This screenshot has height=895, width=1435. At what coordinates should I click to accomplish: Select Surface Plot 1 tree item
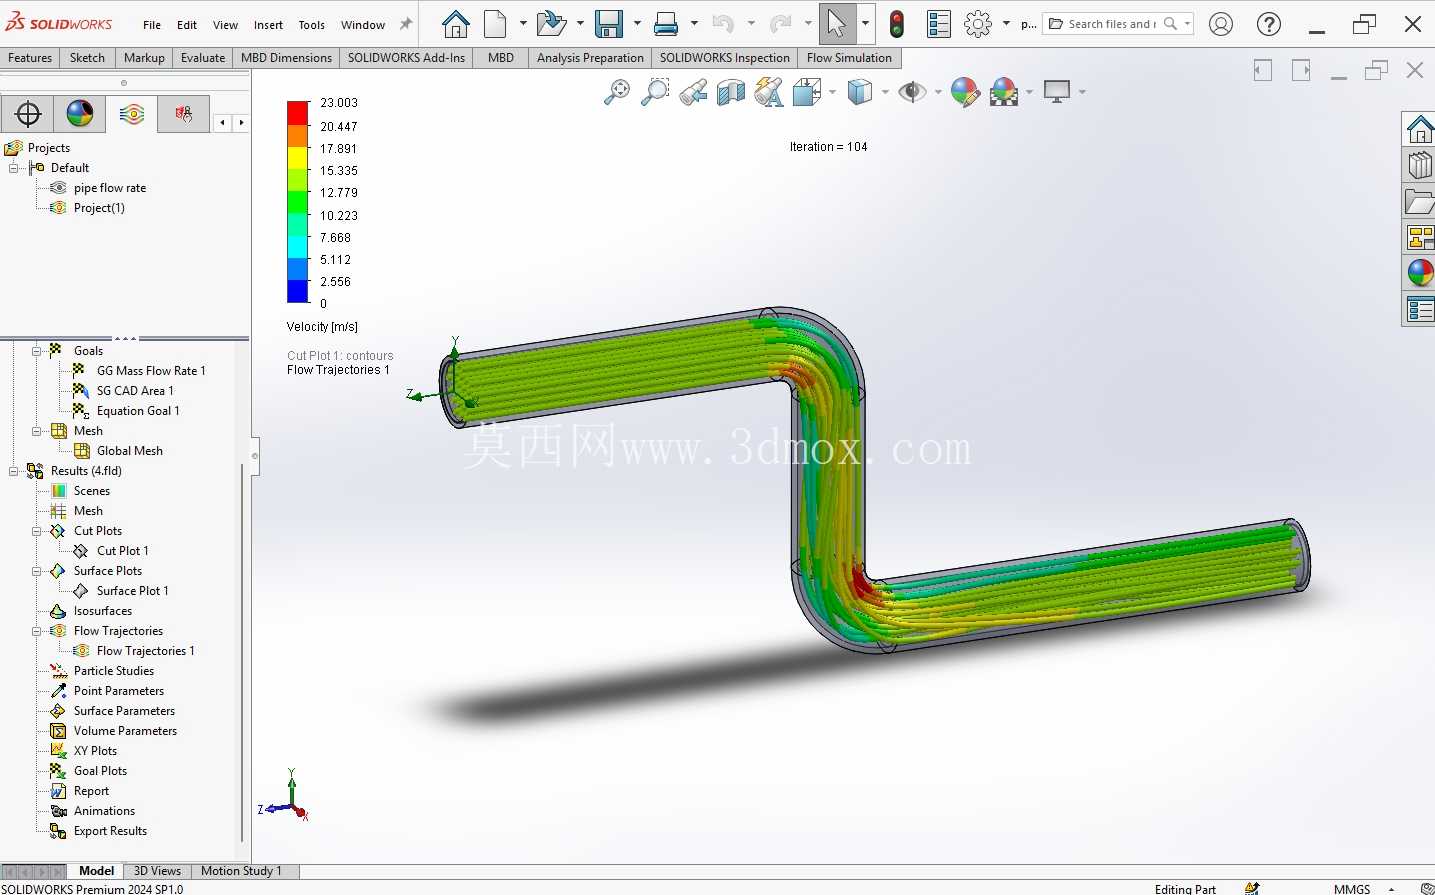132,591
